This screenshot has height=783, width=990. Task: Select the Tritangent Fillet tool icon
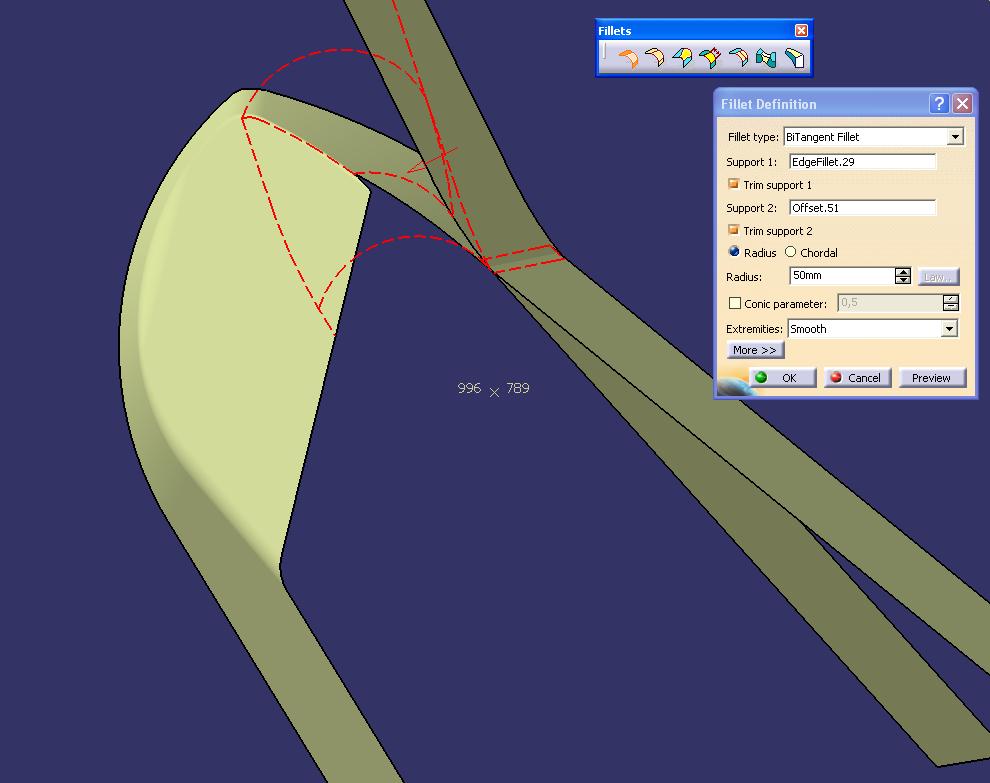[x=794, y=58]
